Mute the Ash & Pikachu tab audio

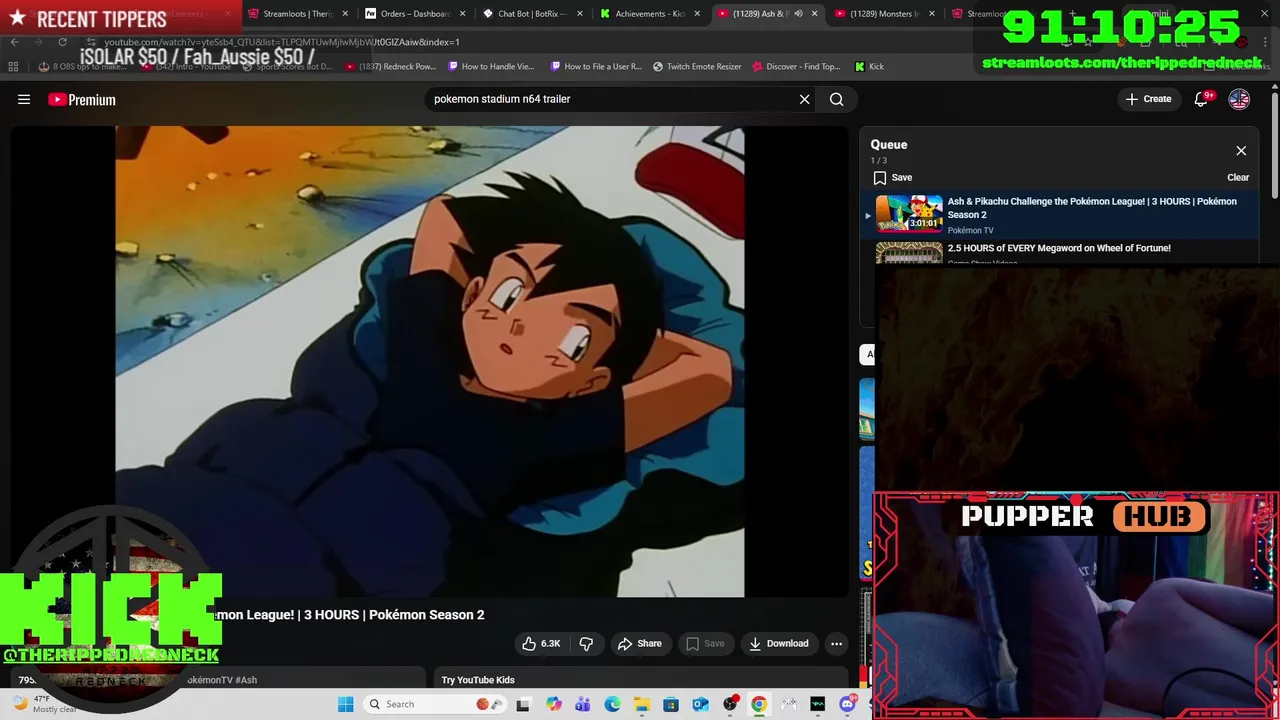click(798, 14)
